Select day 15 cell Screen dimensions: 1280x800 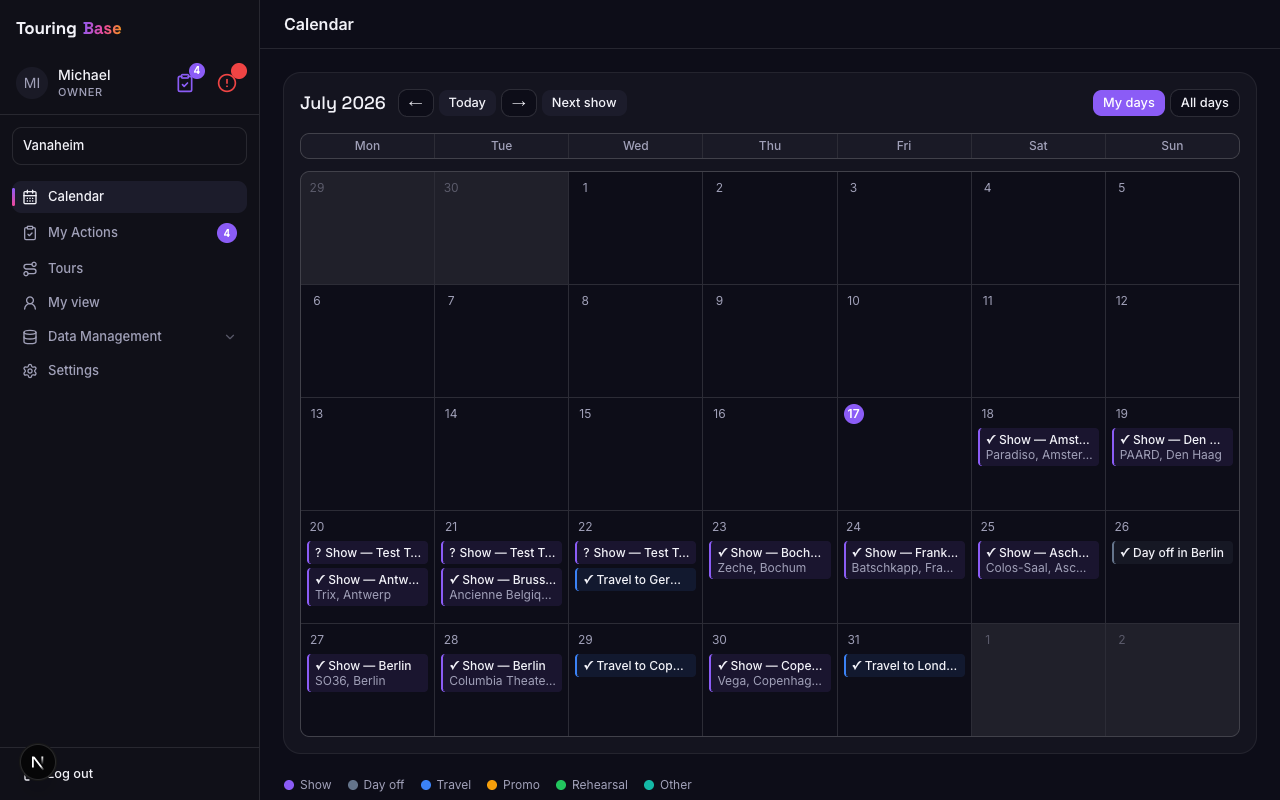click(635, 454)
